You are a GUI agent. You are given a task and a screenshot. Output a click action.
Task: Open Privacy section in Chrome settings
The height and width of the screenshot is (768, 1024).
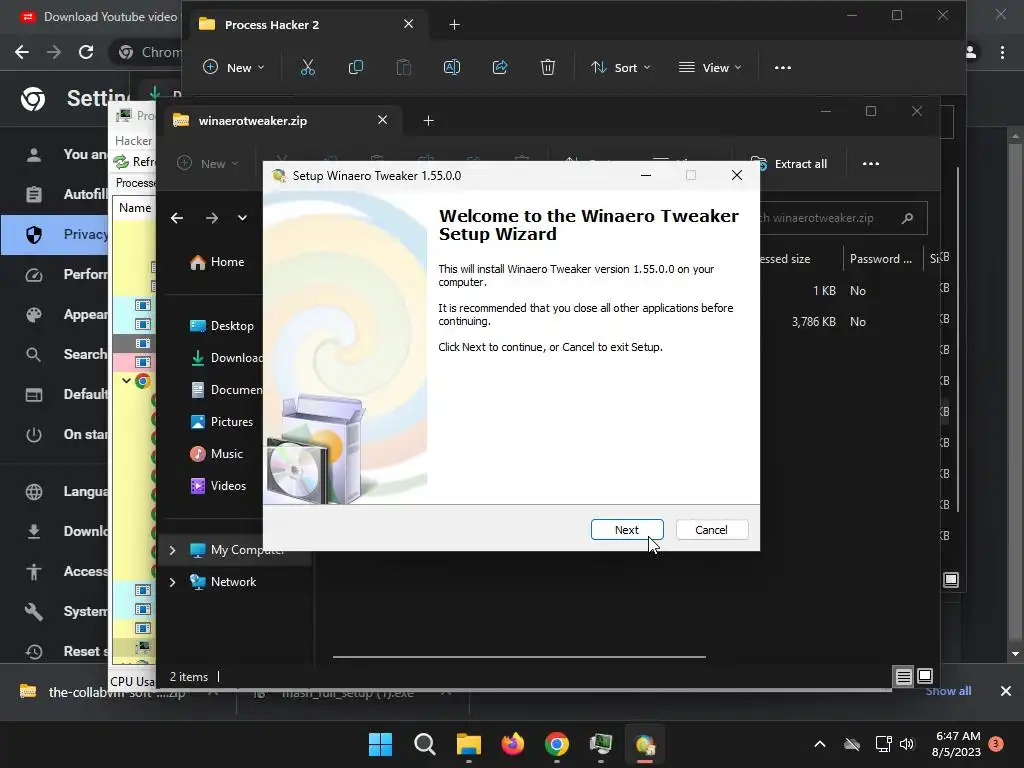click(x=55, y=234)
